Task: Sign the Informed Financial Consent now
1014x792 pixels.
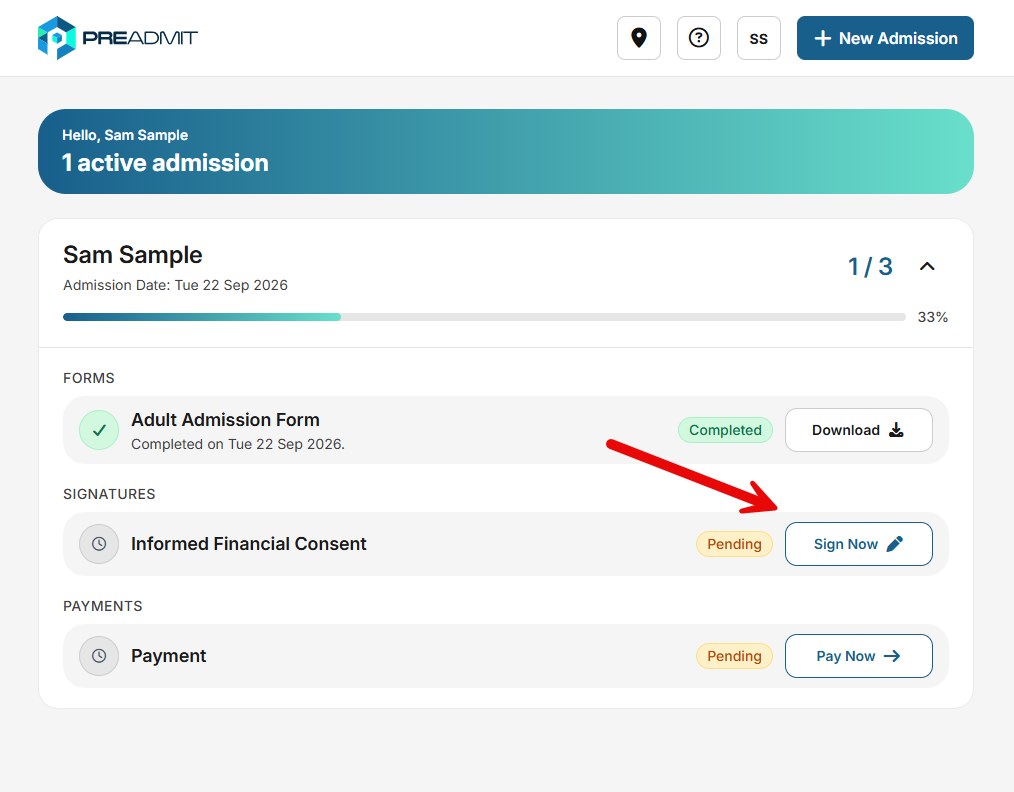Action: coord(858,544)
